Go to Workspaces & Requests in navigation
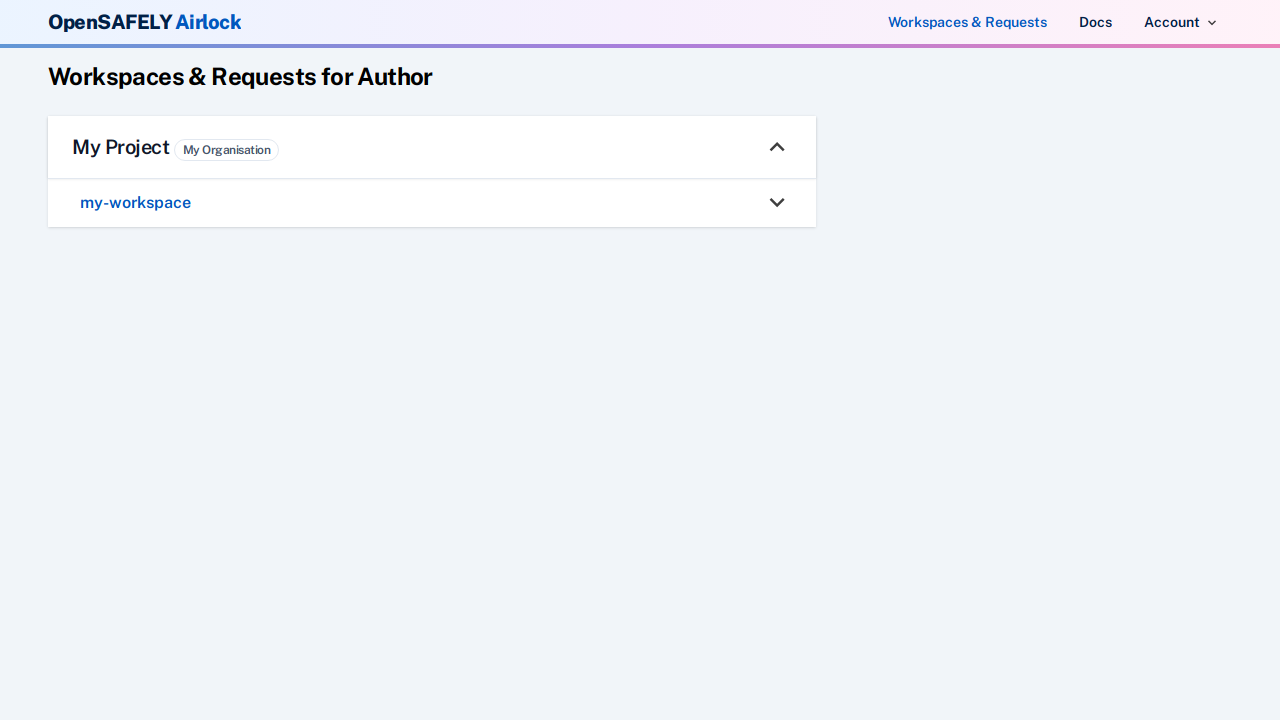 coord(967,22)
